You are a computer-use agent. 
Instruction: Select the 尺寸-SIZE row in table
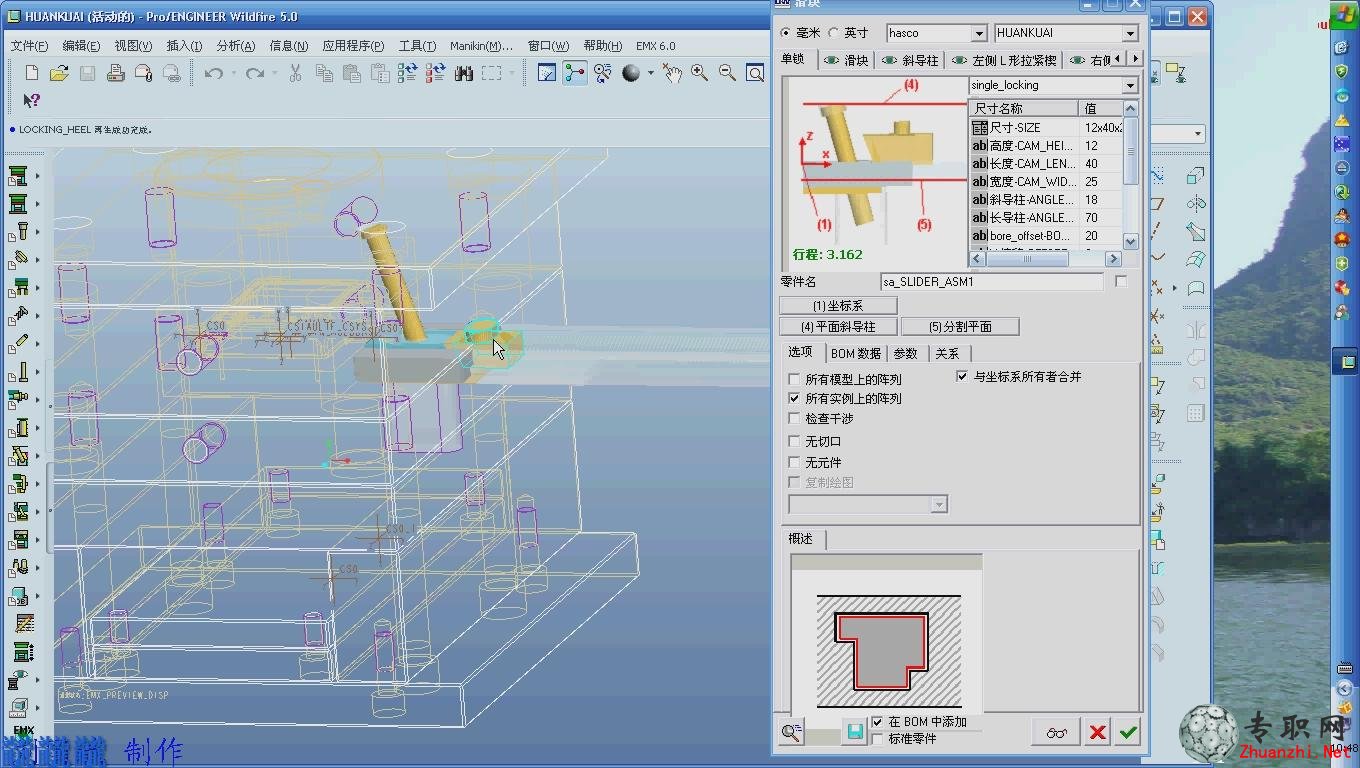[1046, 128]
